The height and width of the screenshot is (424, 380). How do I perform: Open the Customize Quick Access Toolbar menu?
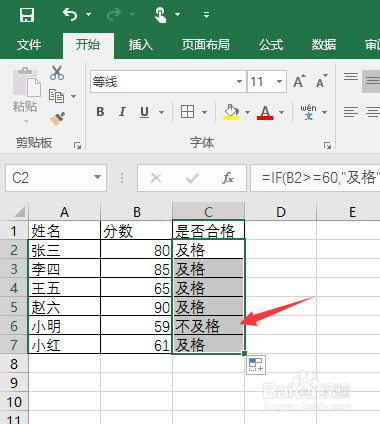206,15
